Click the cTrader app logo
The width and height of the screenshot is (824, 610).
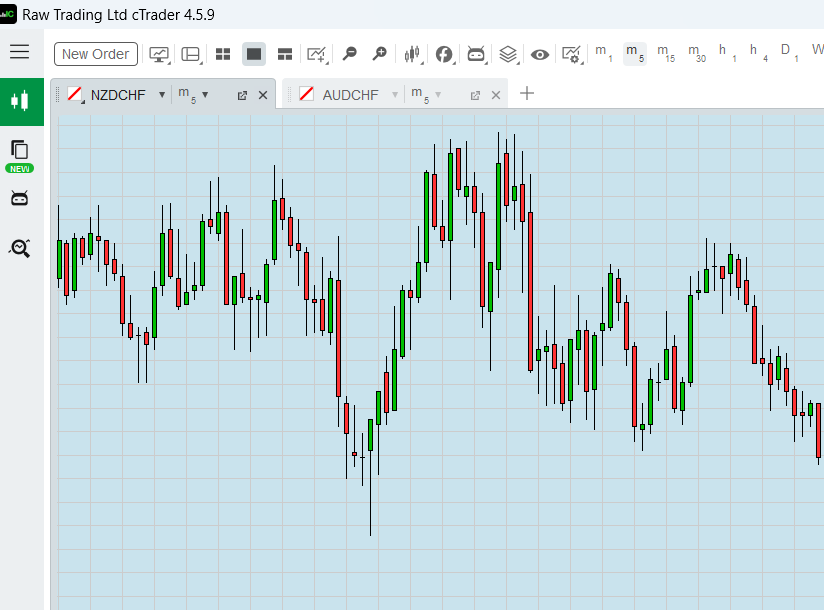pos(8,14)
